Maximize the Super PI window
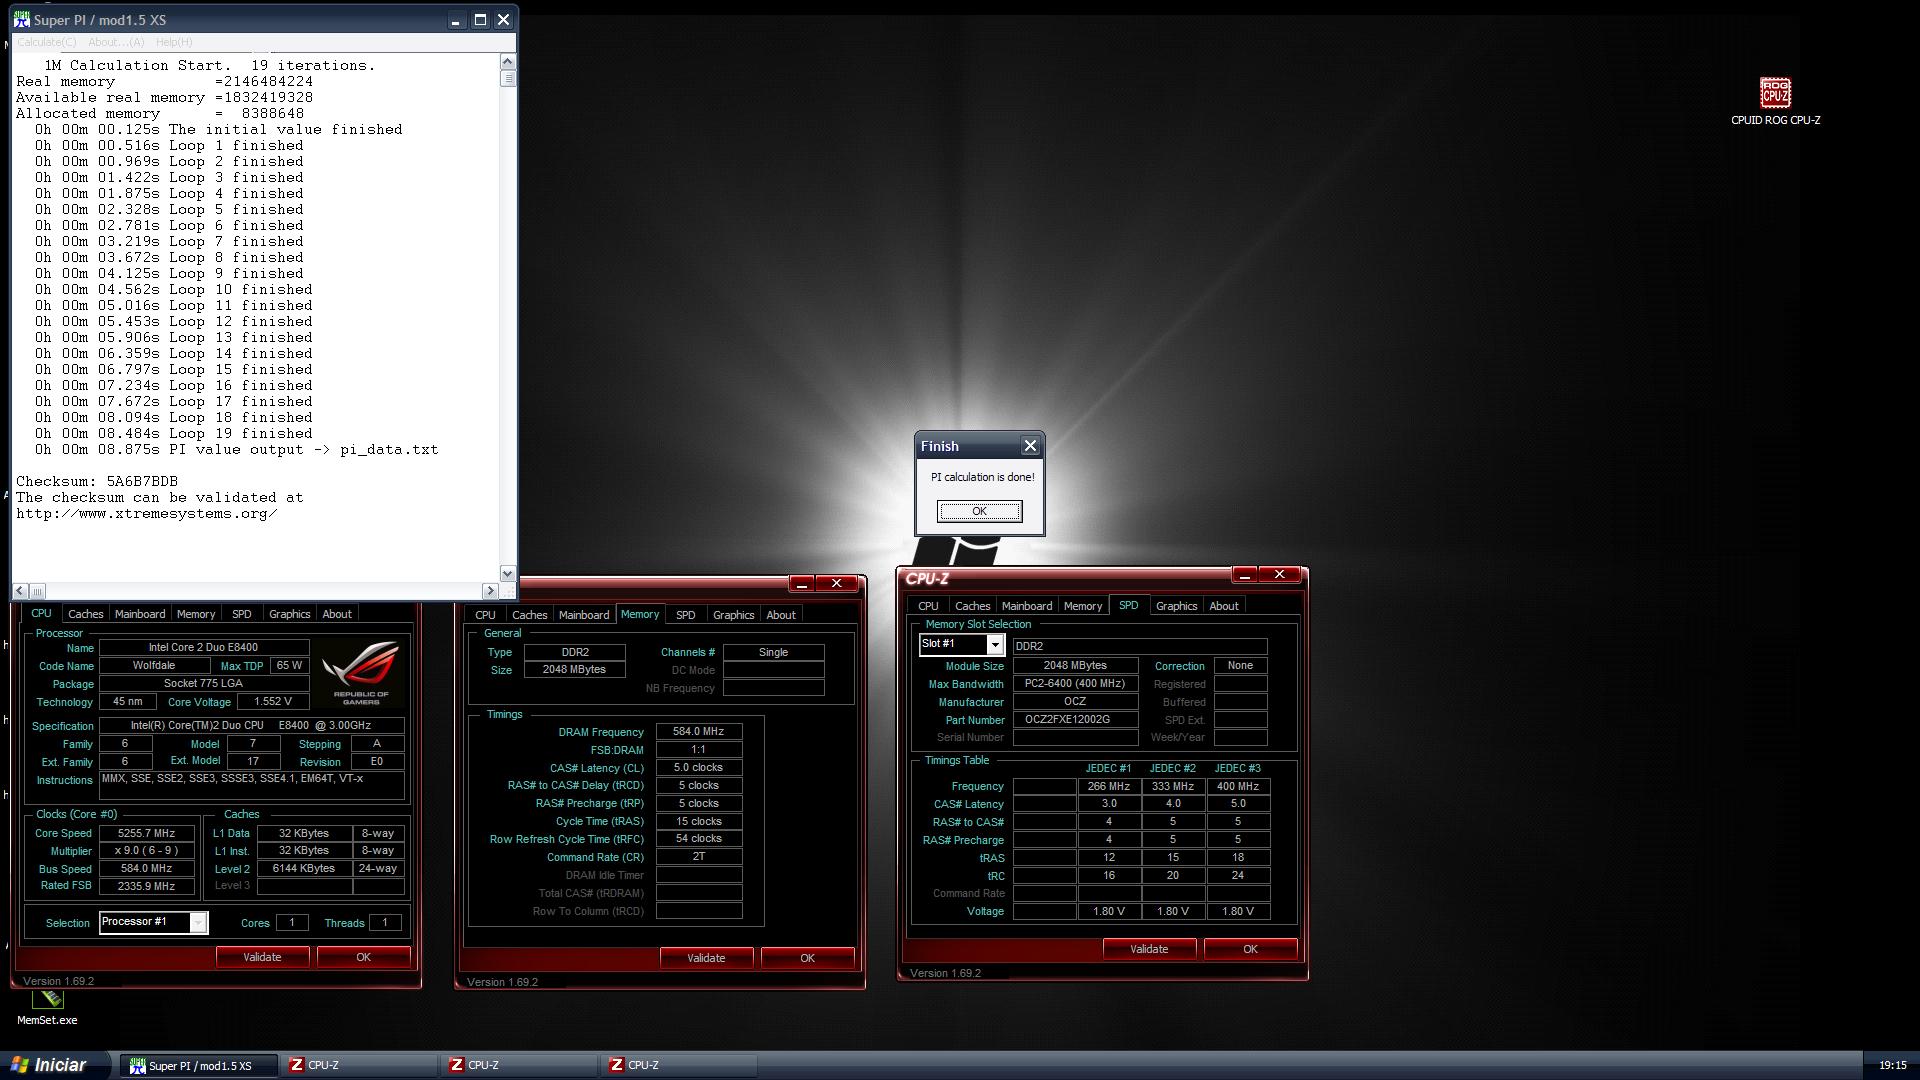Screen dimensions: 1920x1080 click(x=480, y=20)
